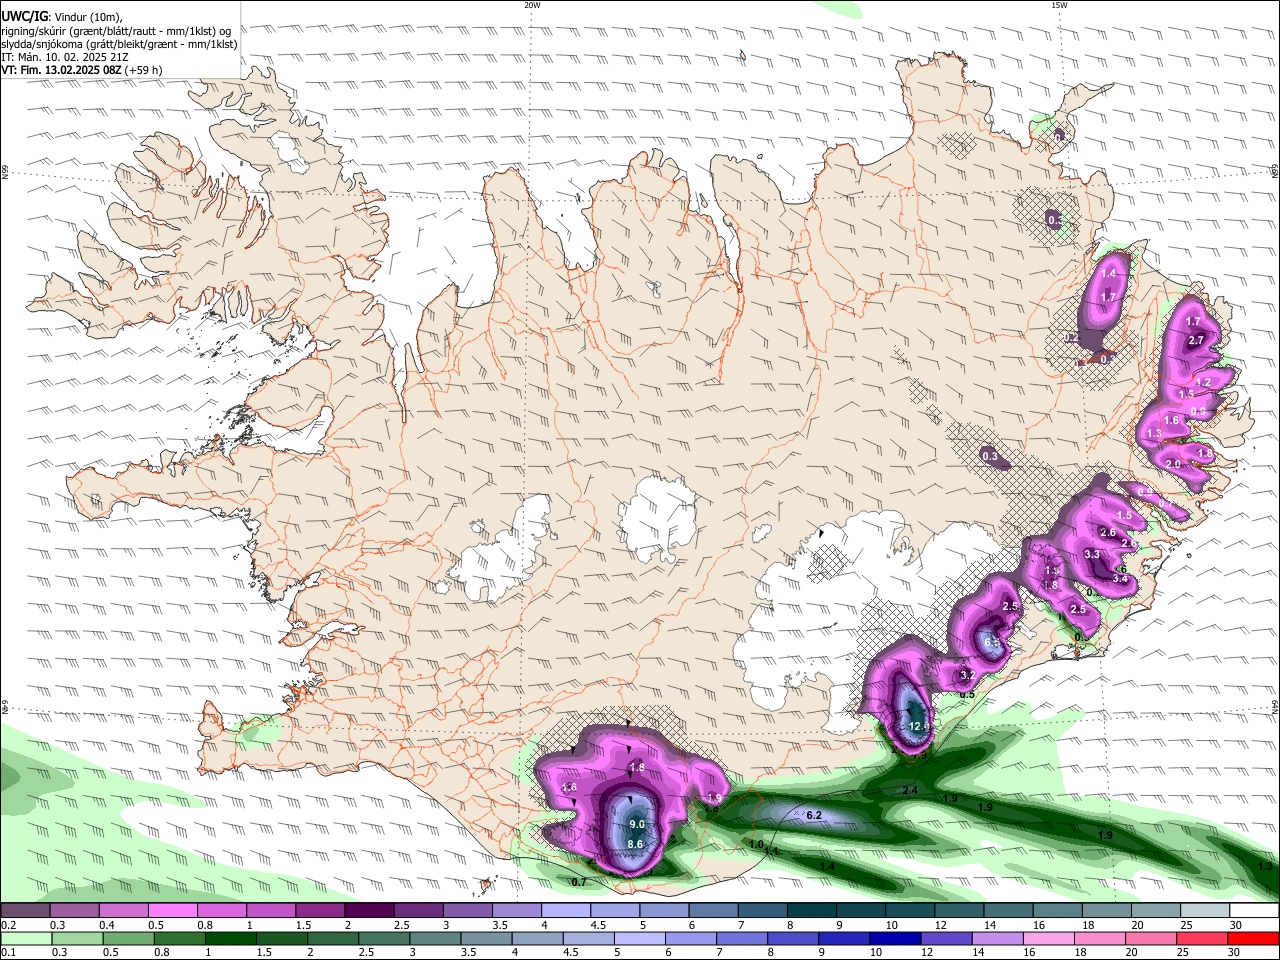Select the 3.3 value label in southeast Iceland
Viewport: 1280px width, 960px height.
click(x=1092, y=554)
